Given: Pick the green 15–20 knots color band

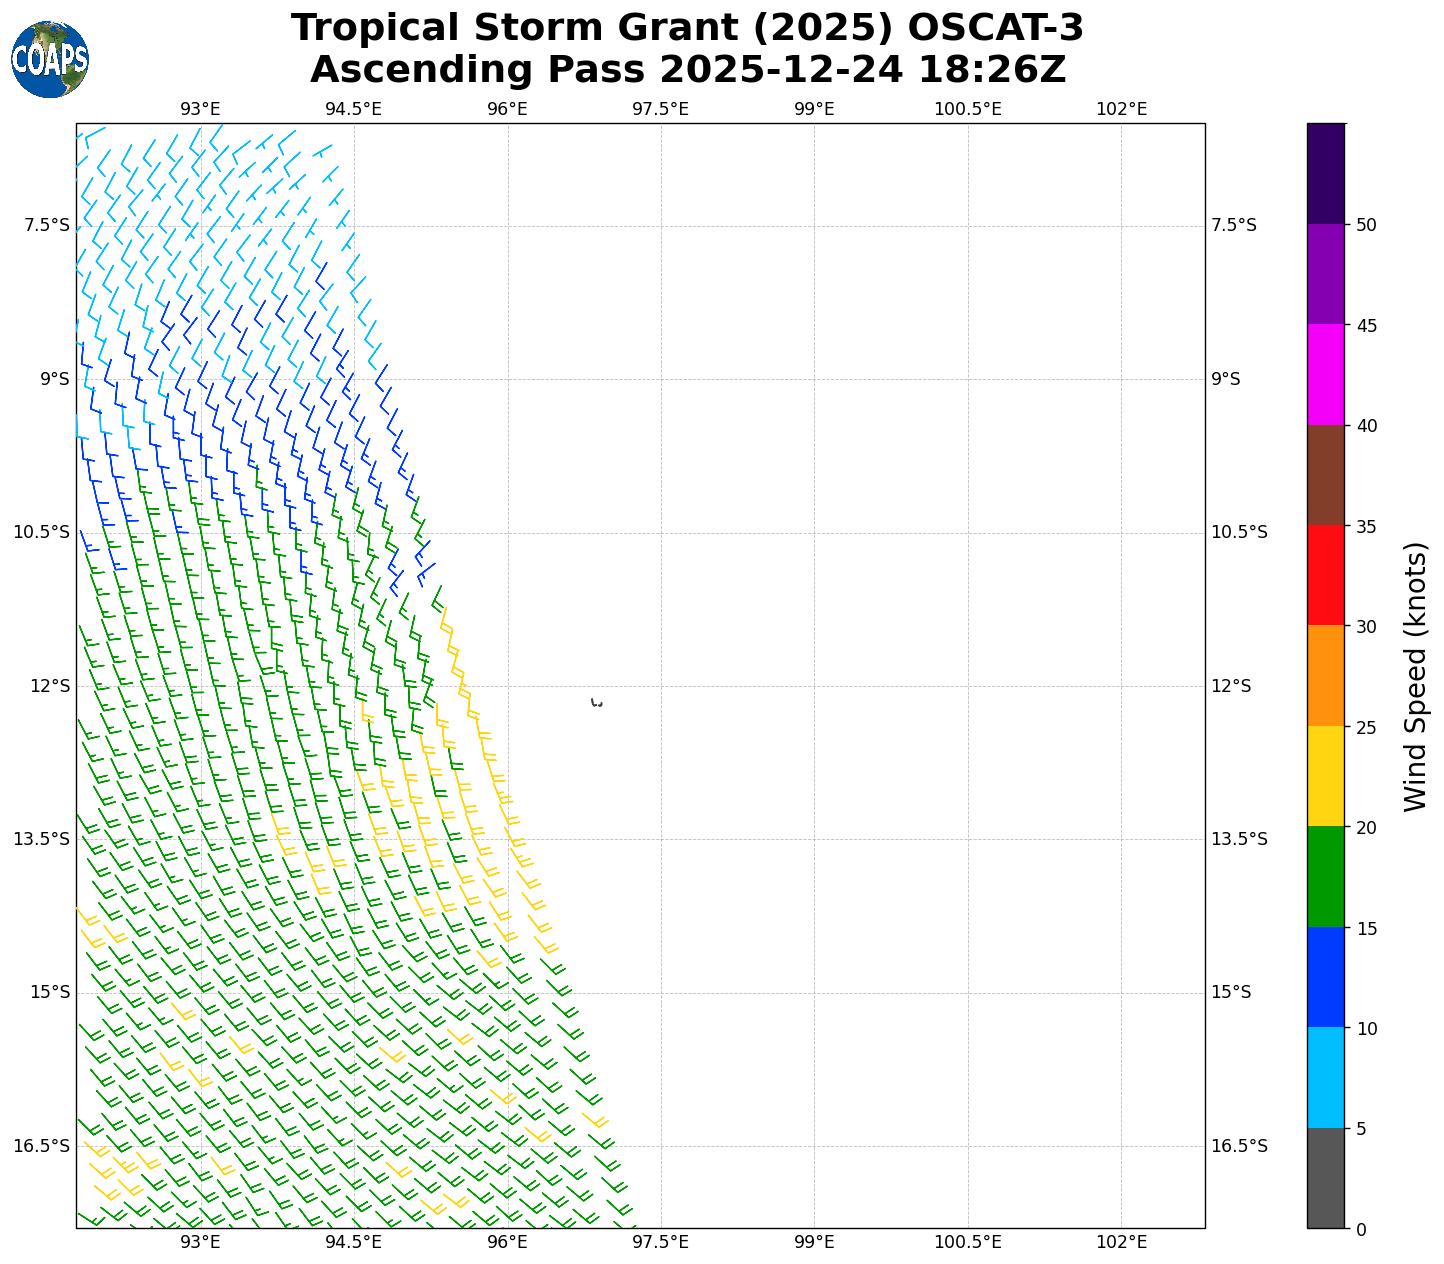Looking at the screenshot, I should (1326, 876).
